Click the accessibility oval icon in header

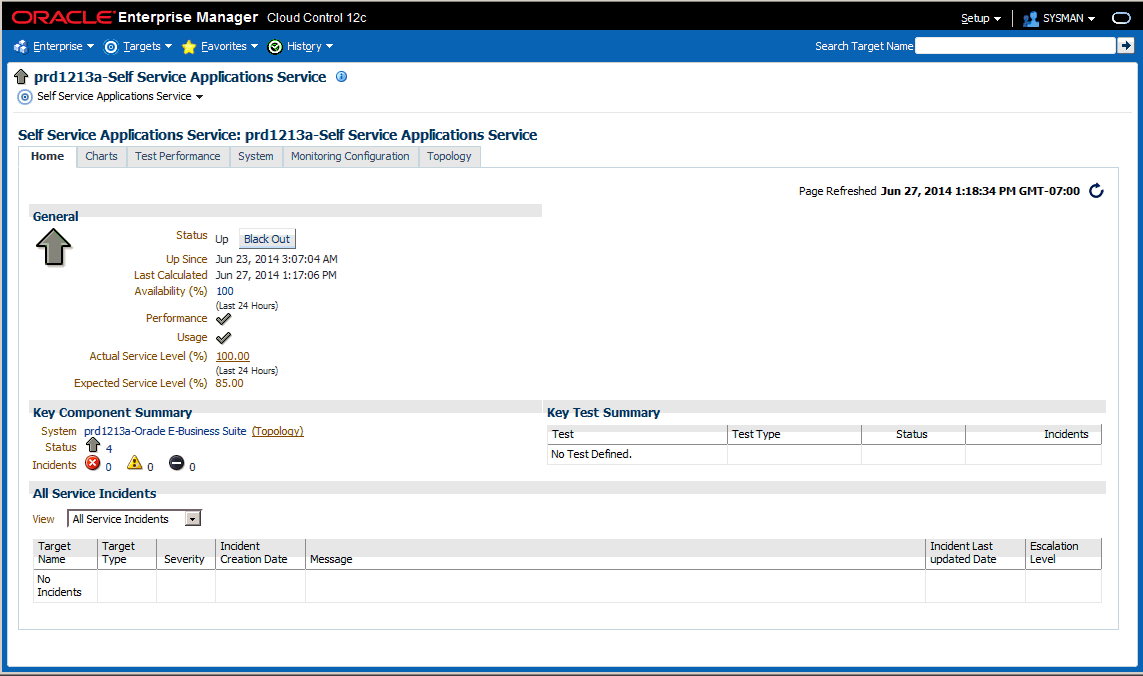click(x=1121, y=18)
